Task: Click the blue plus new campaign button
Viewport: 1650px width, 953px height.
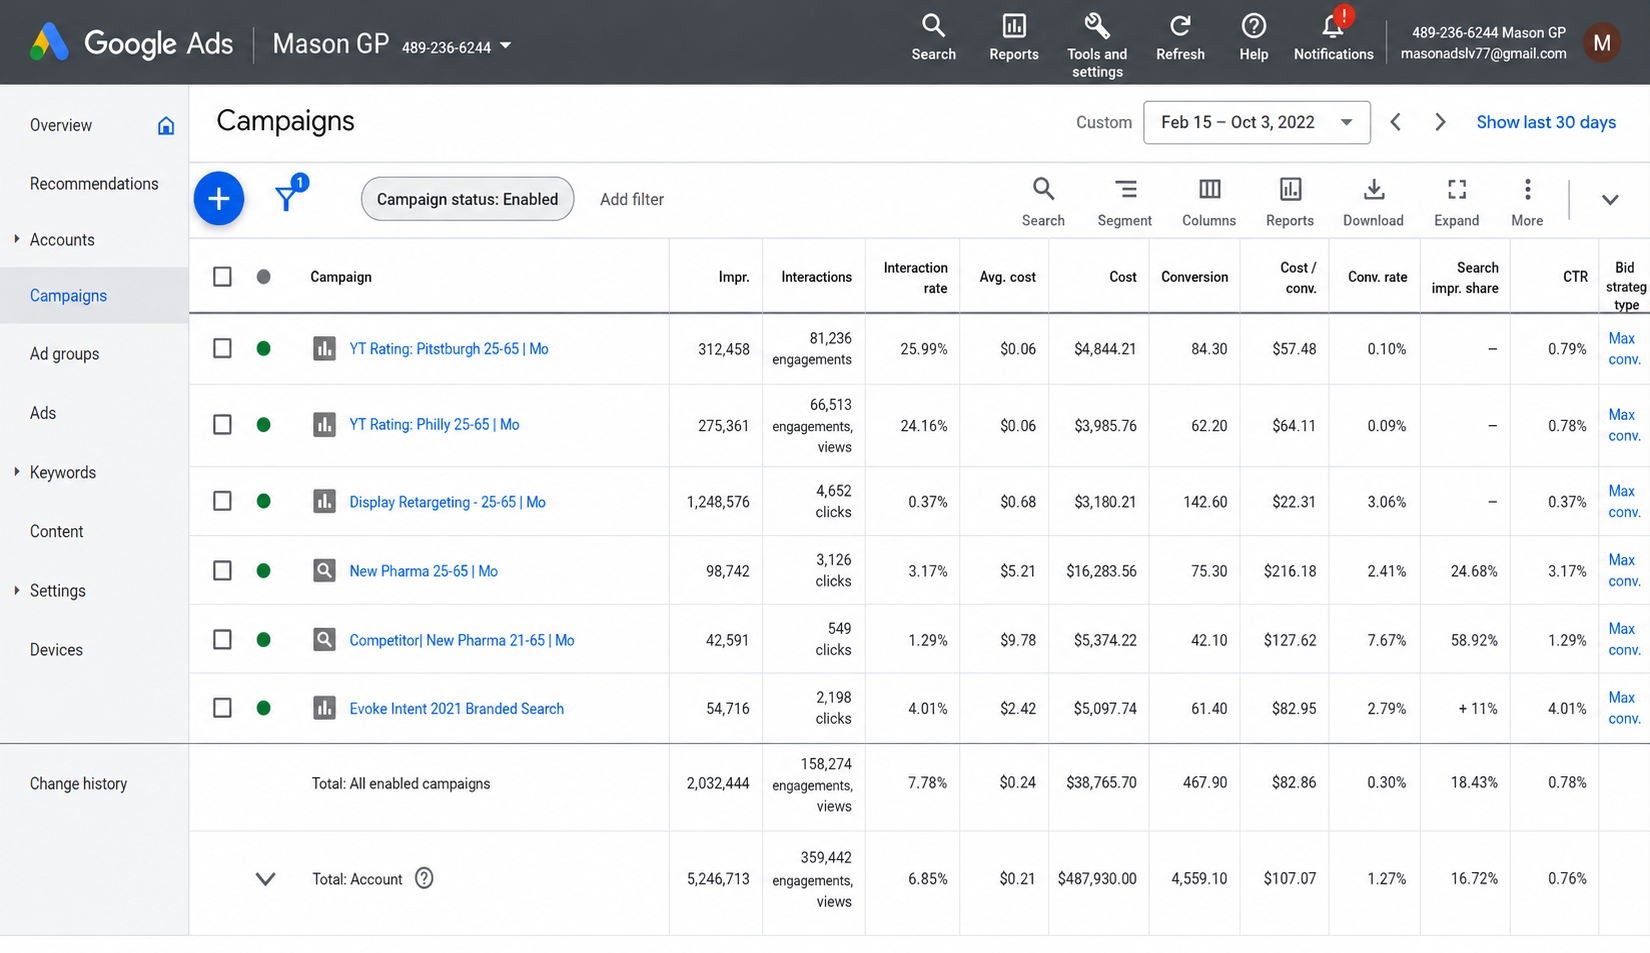Action: [x=219, y=199]
